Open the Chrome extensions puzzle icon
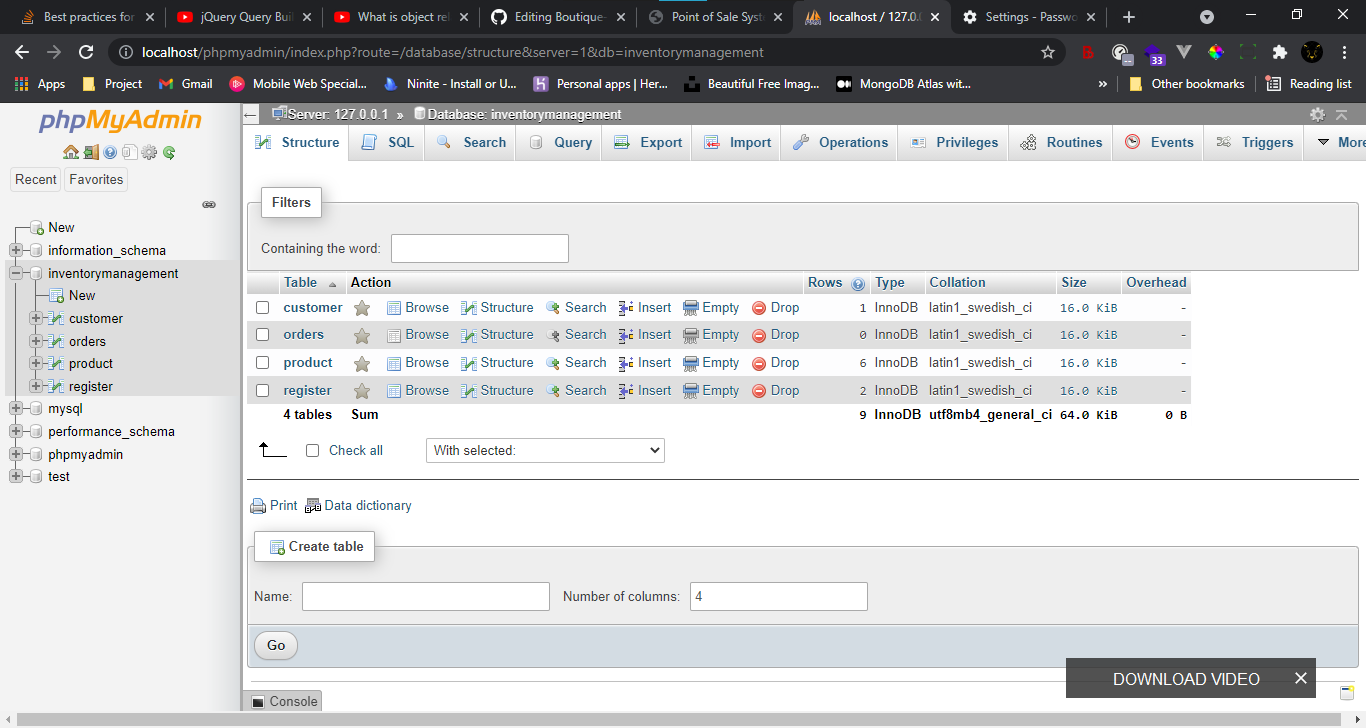Screen dimensions: 1366x728 point(1279,52)
